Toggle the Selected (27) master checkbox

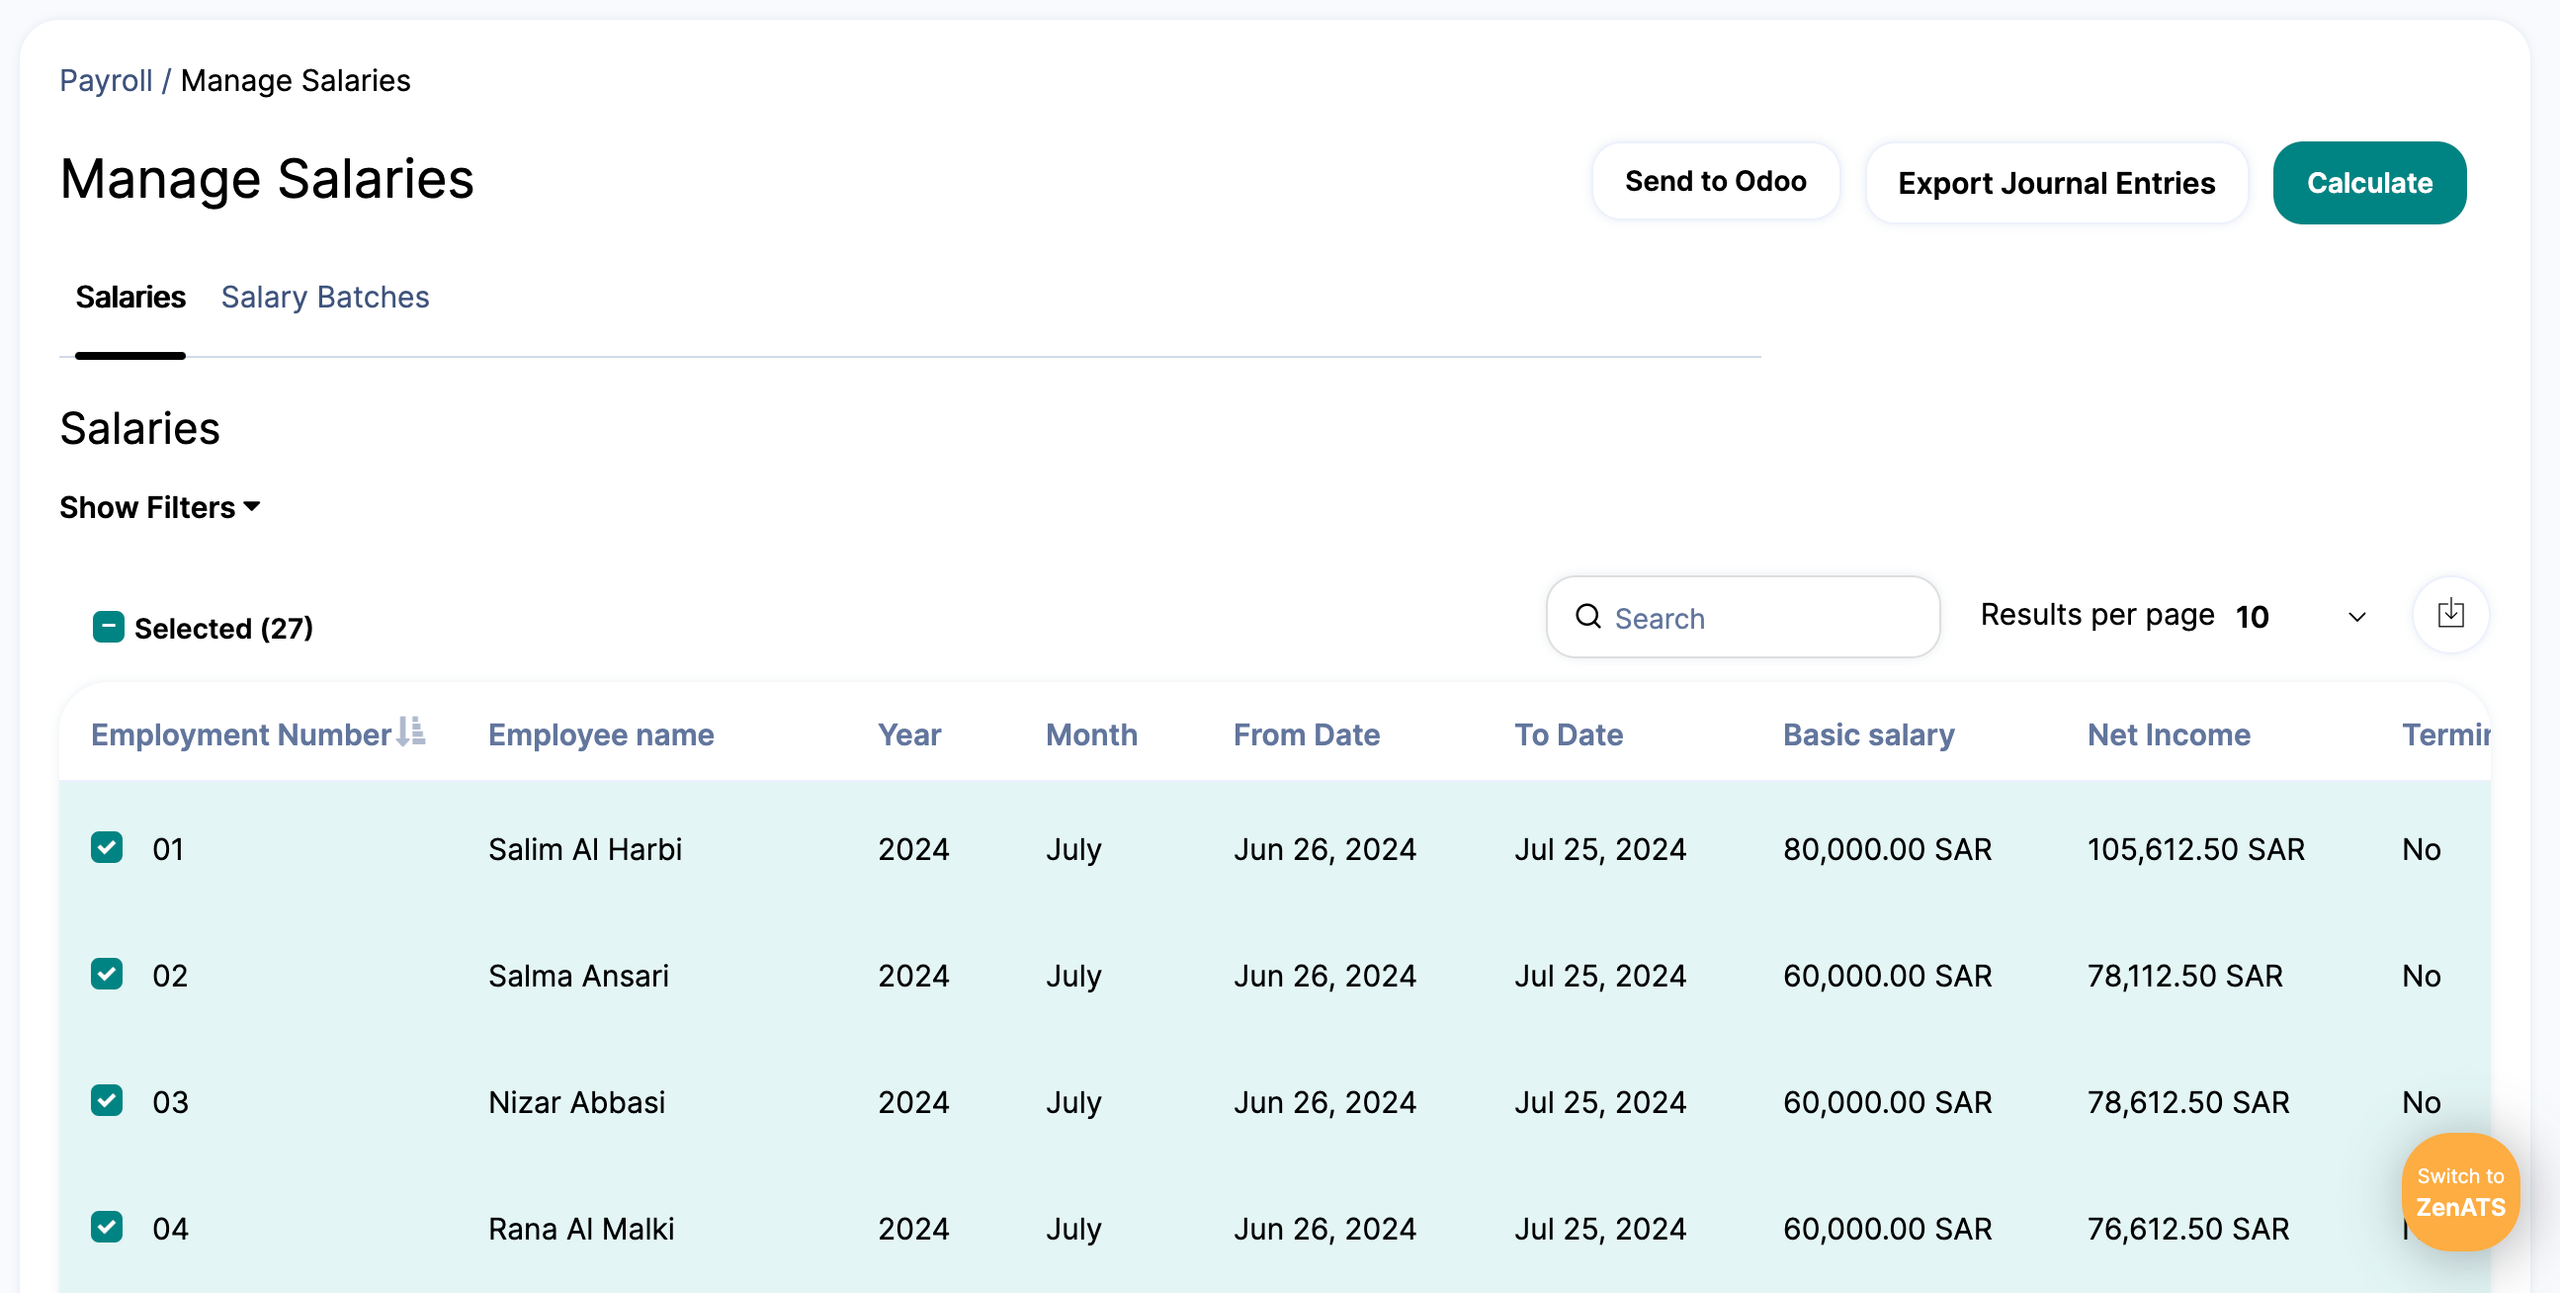(108, 627)
